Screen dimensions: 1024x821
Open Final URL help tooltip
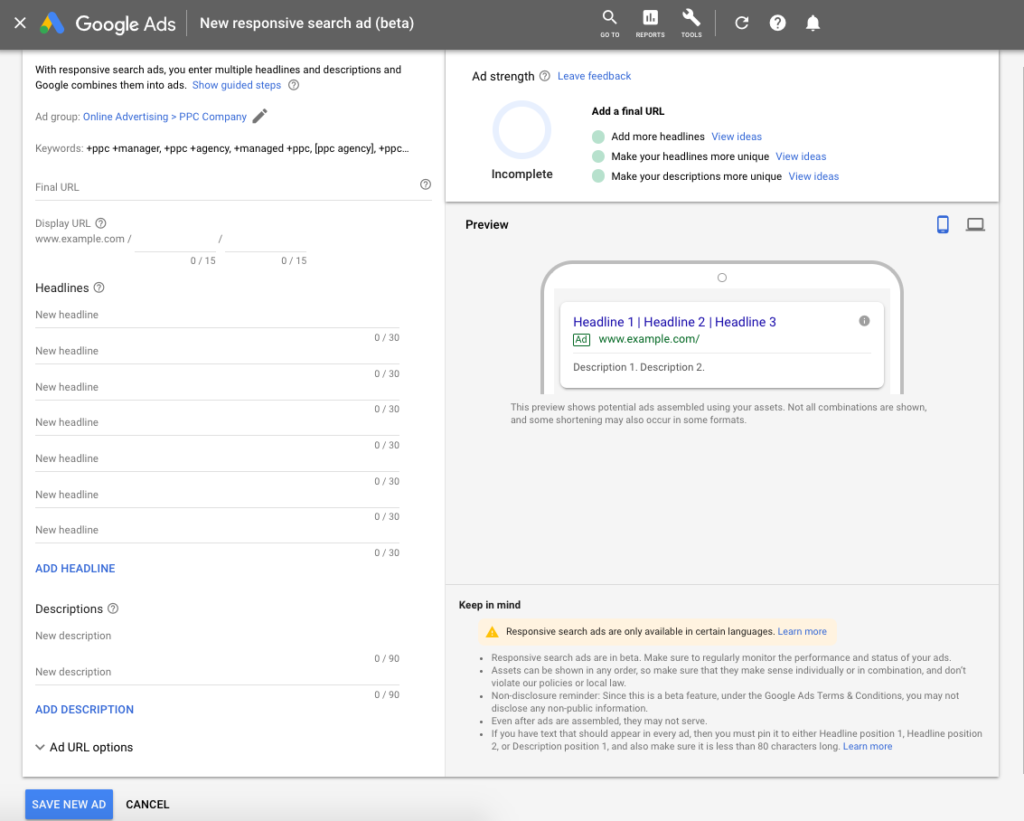click(425, 184)
